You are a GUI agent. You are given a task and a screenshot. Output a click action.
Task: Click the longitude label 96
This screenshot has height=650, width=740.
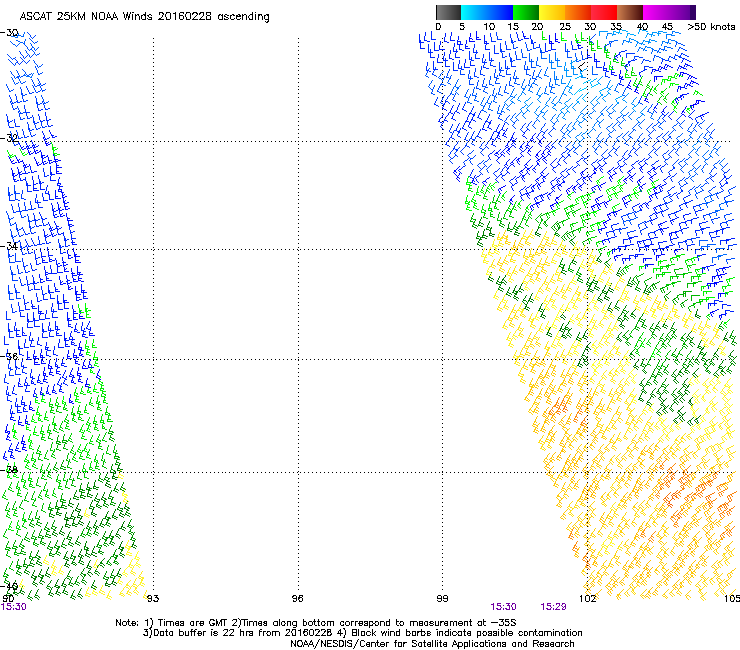[297, 599]
